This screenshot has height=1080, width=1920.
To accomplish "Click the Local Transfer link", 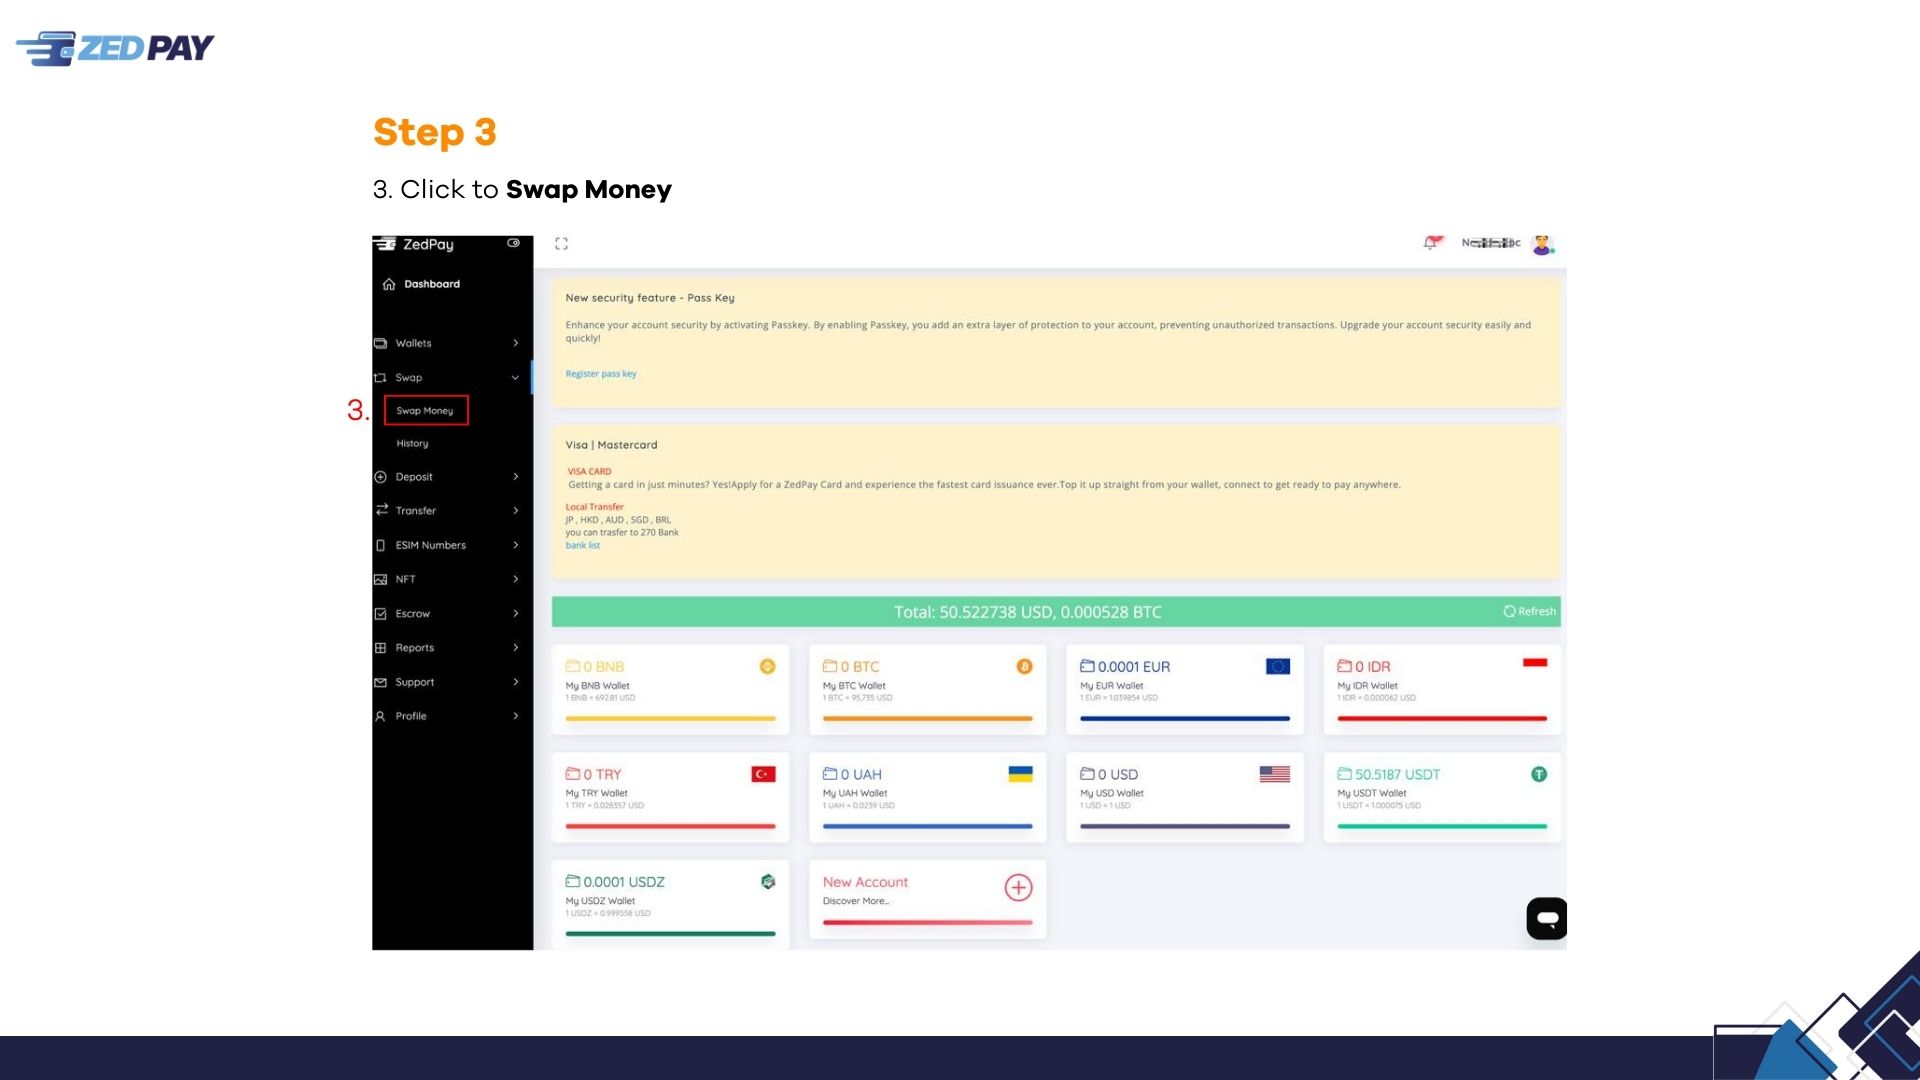I will click(x=594, y=507).
